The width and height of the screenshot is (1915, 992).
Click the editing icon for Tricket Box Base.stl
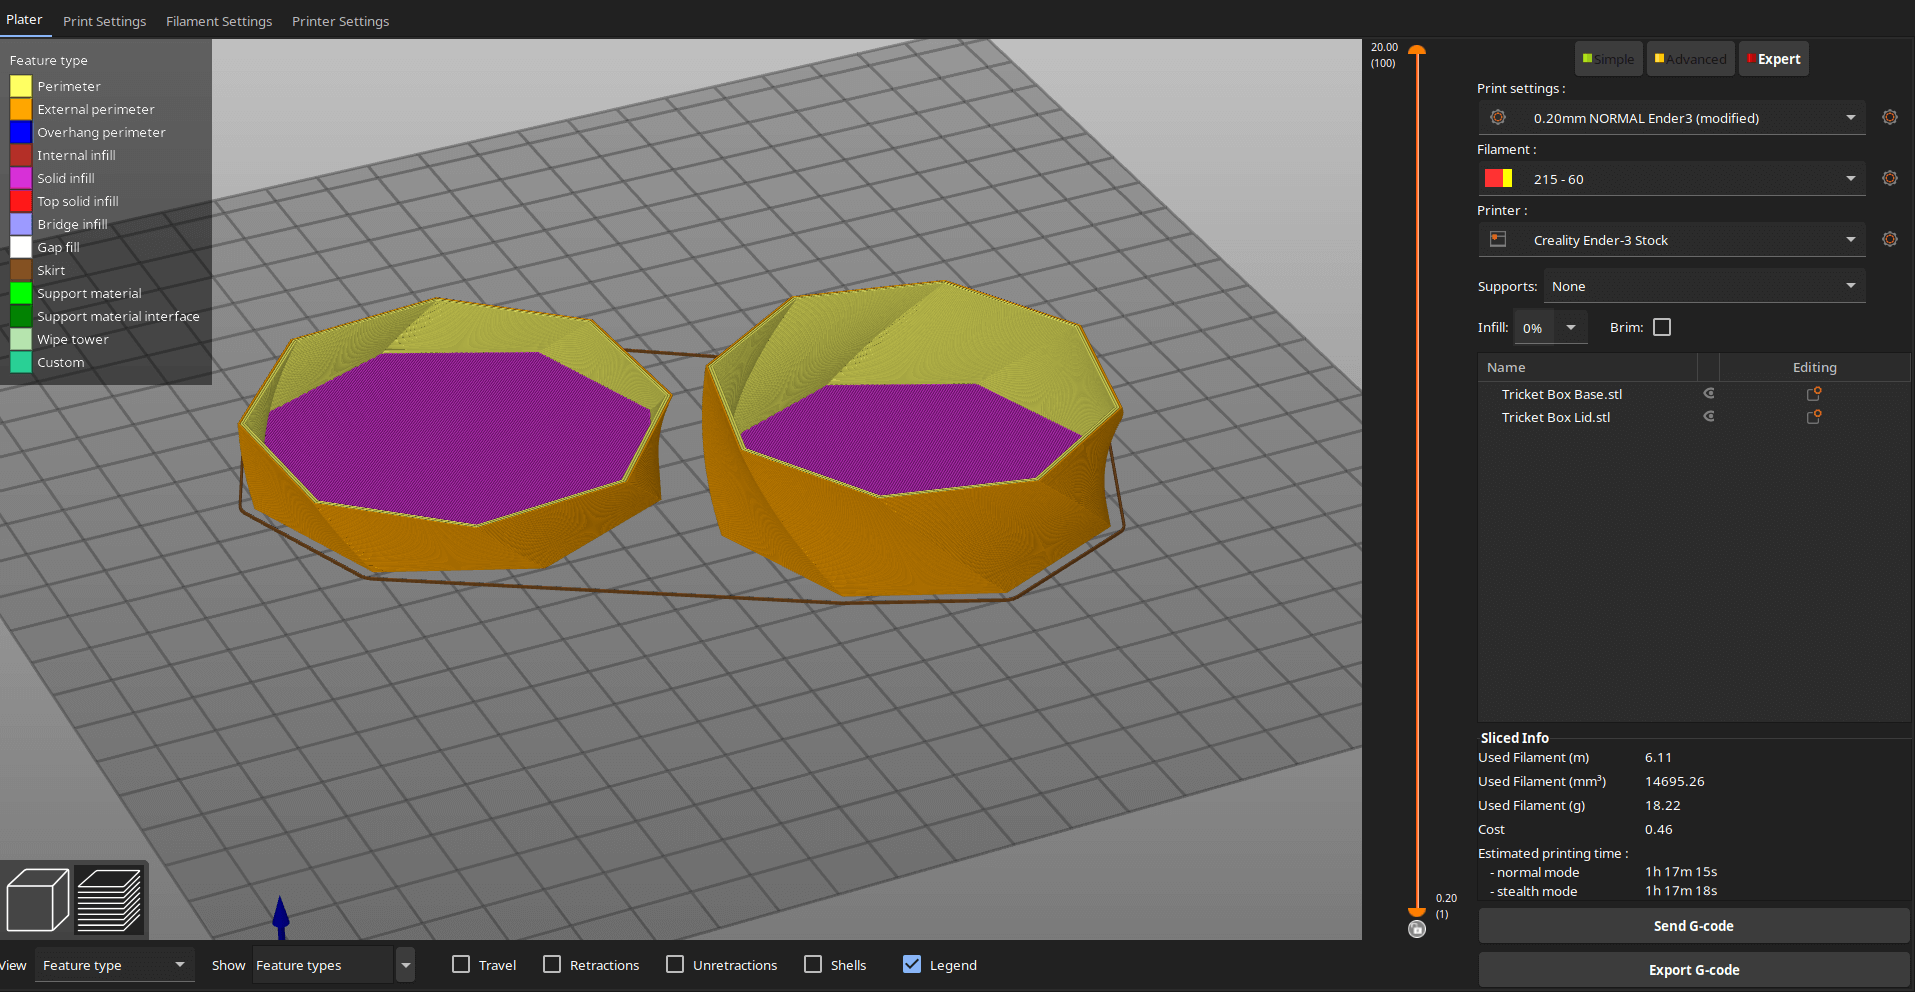tap(1813, 393)
